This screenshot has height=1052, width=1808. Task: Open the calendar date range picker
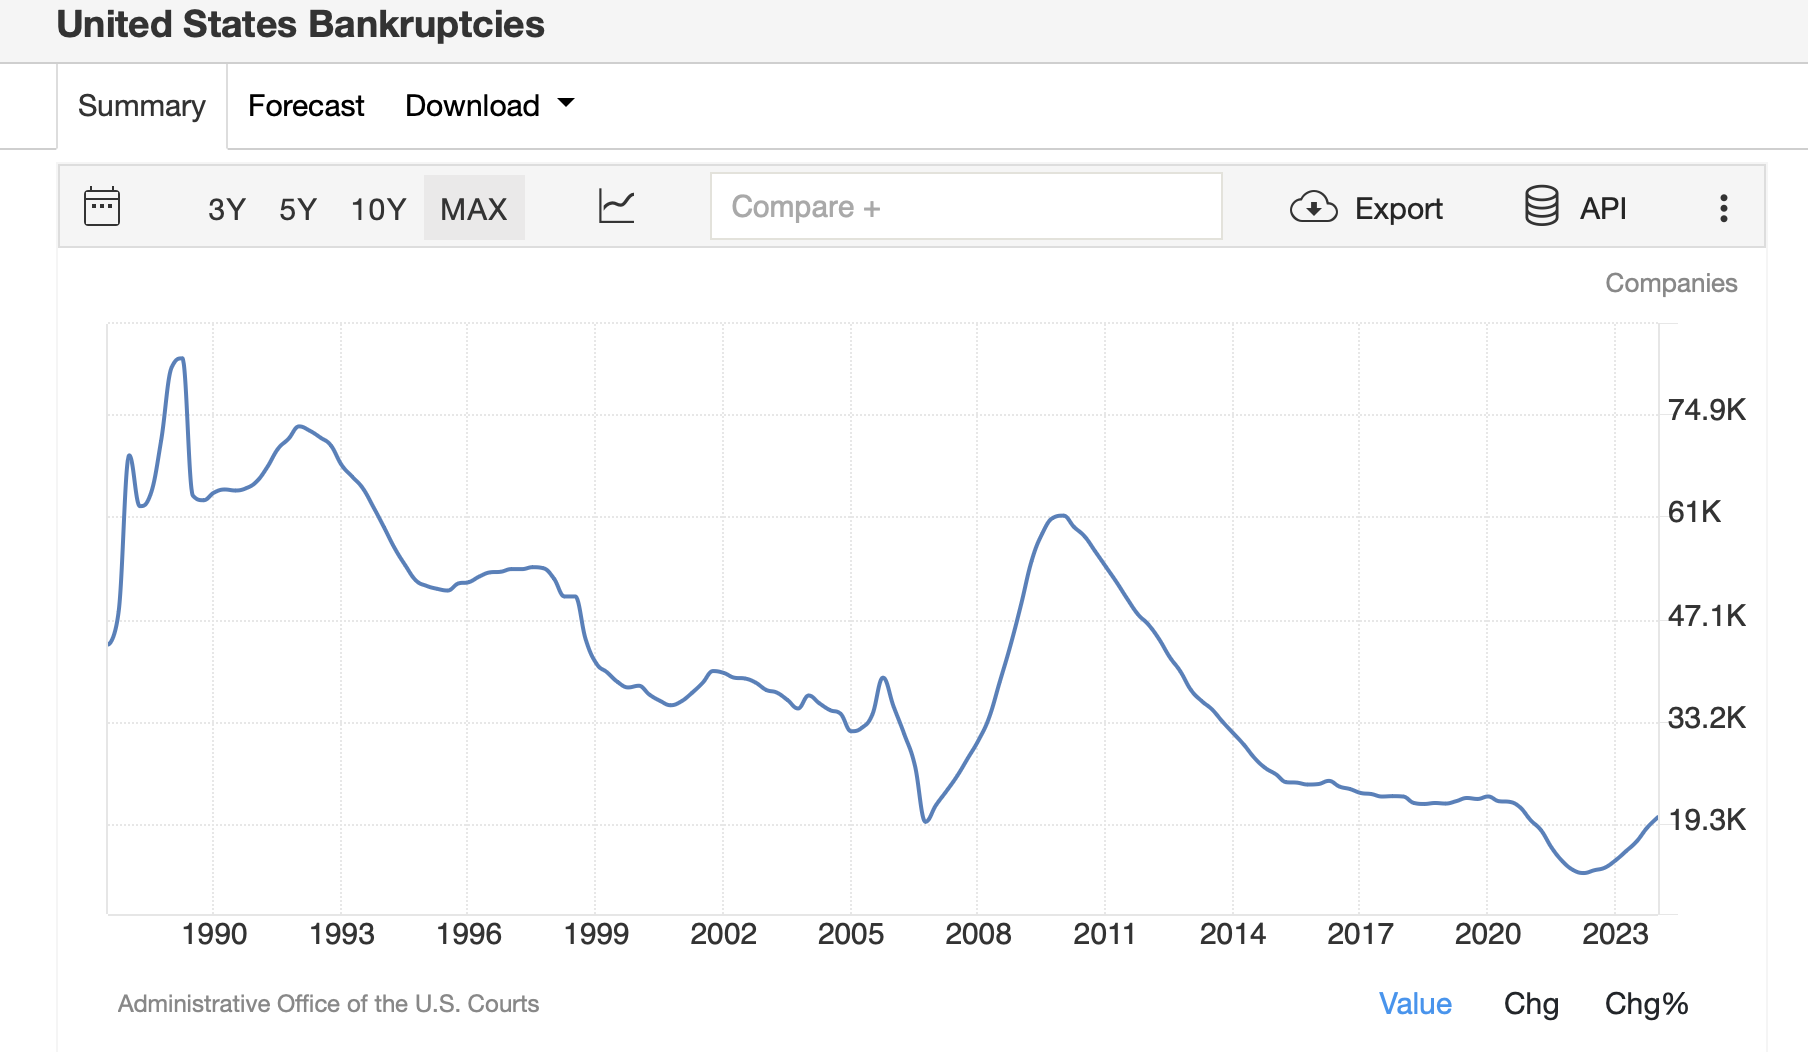click(x=102, y=207)
